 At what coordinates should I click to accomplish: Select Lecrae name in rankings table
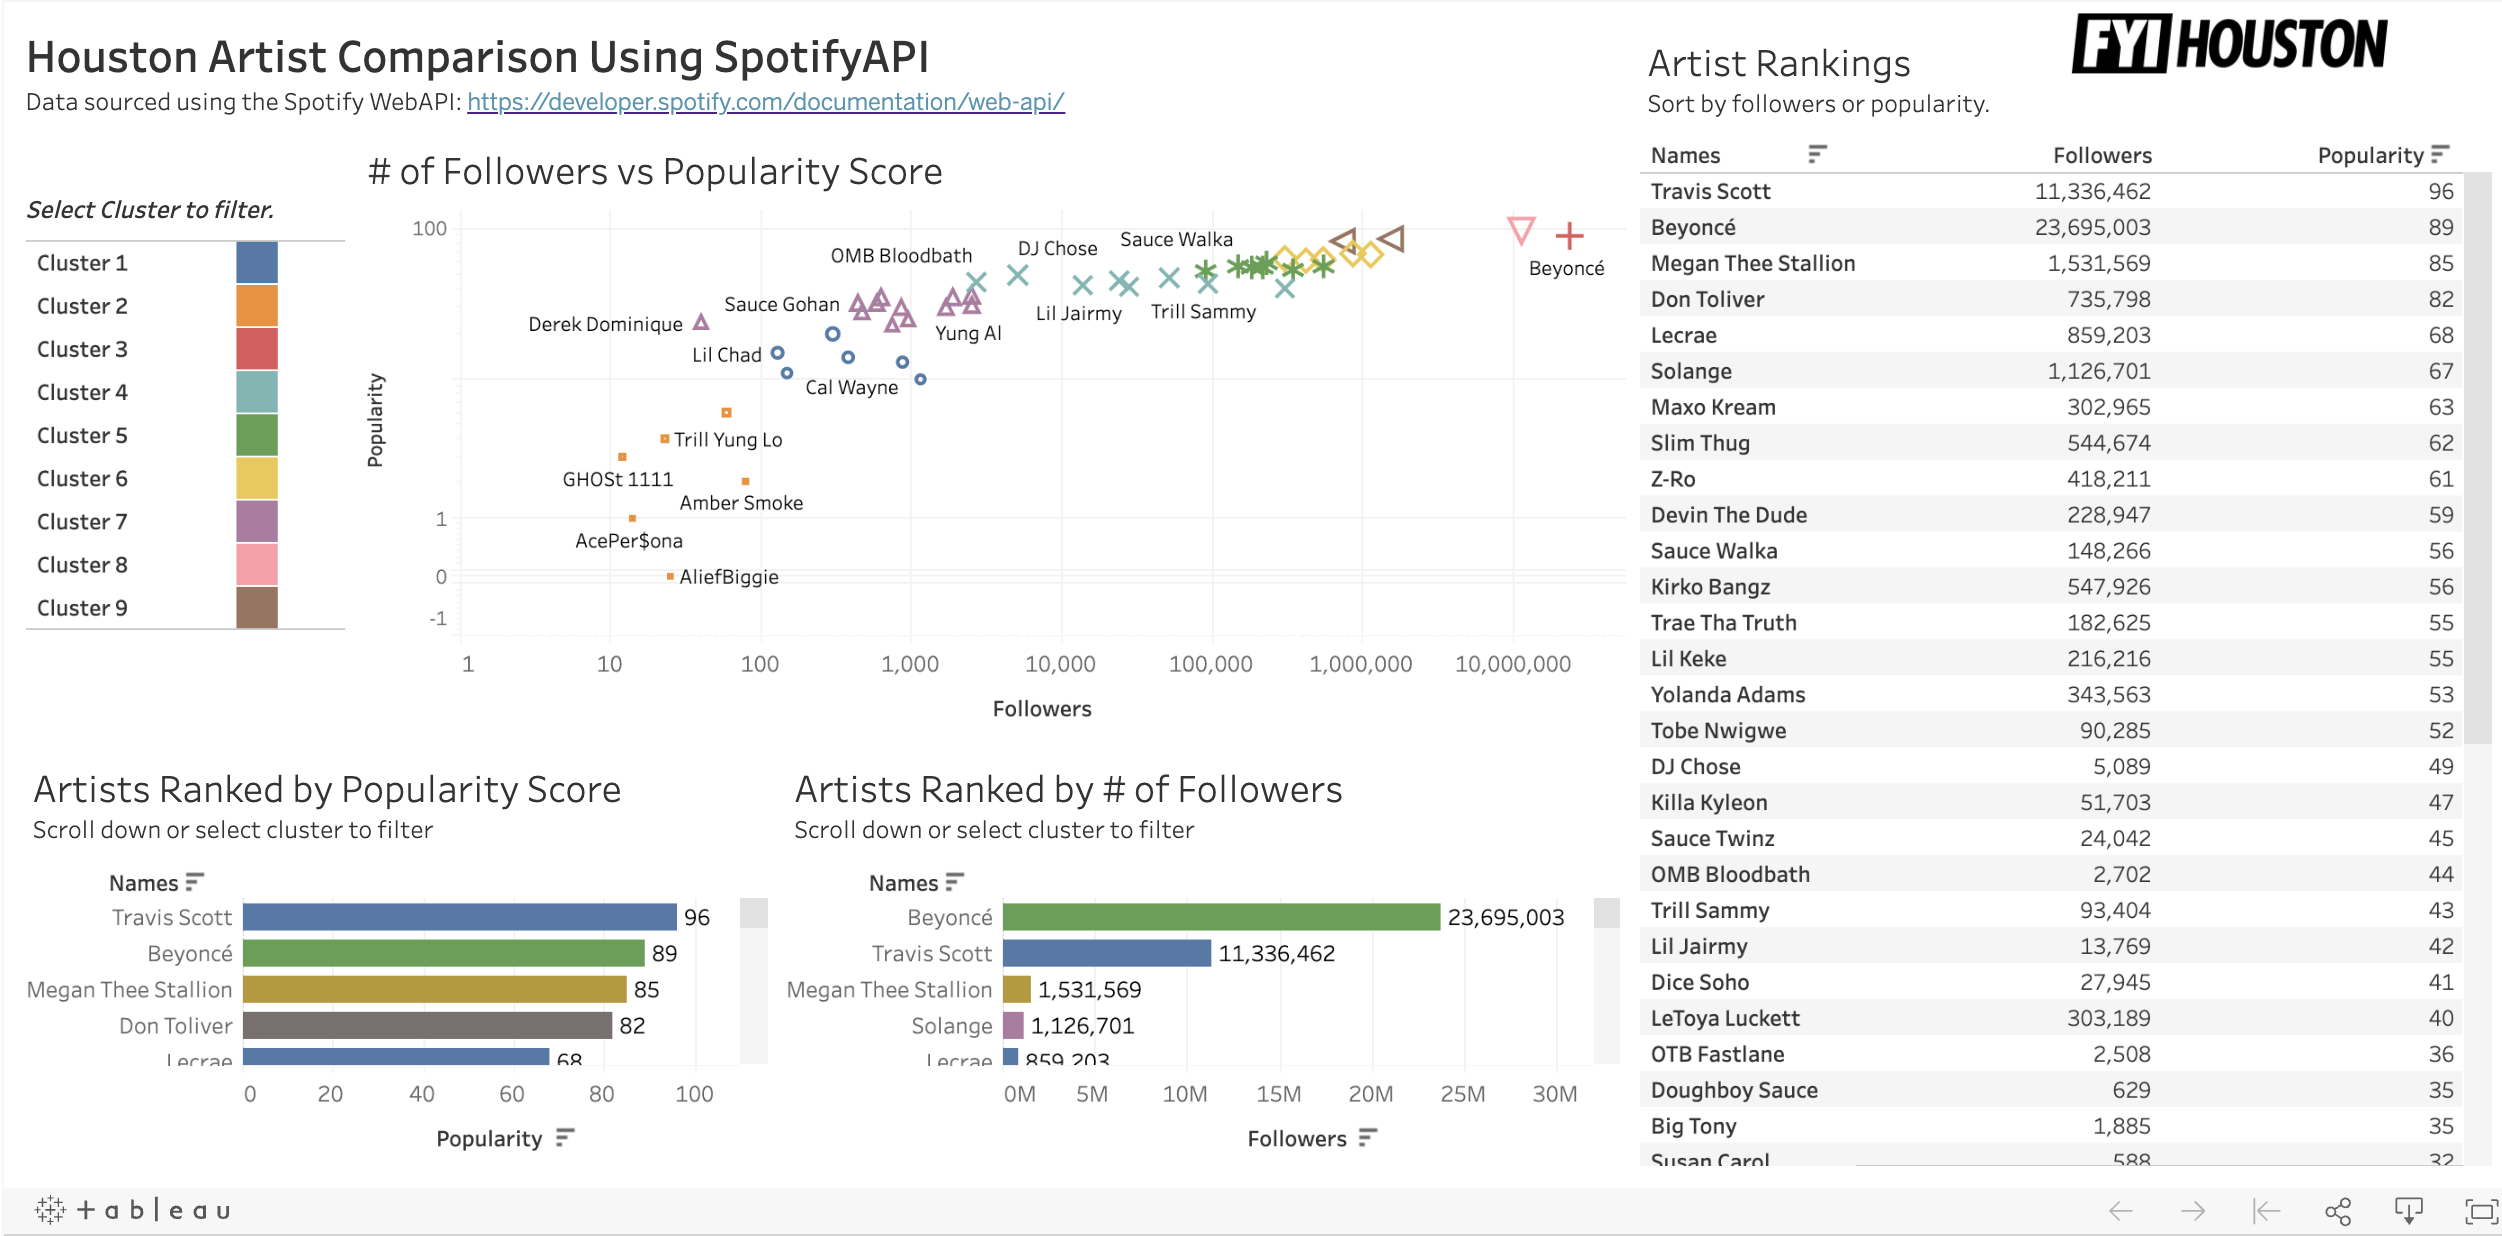point(1683,335)
